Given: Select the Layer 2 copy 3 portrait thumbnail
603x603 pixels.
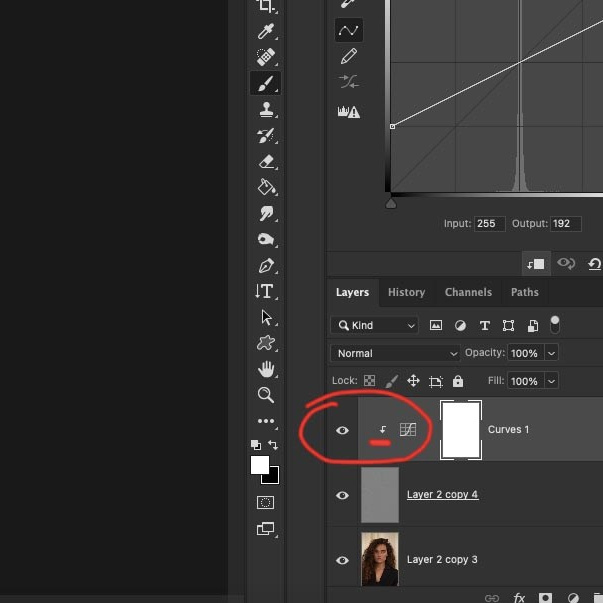Looking at the screenshot, I should (x=380, y=559).
